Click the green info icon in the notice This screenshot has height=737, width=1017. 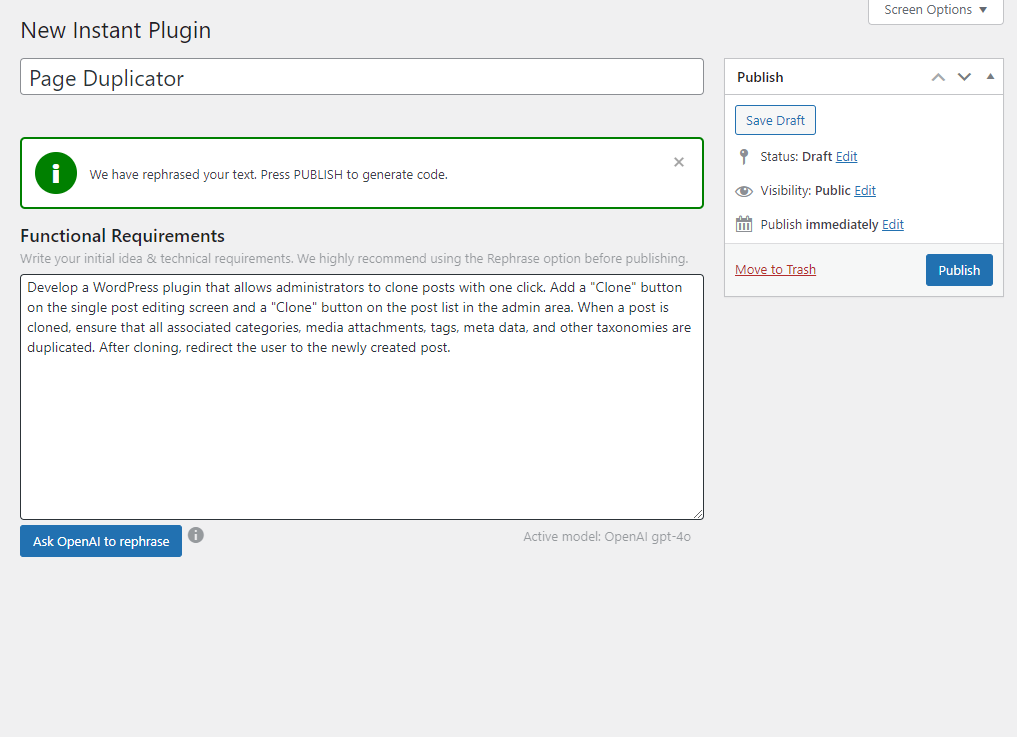pyautogui.click(x=55, y=172)
